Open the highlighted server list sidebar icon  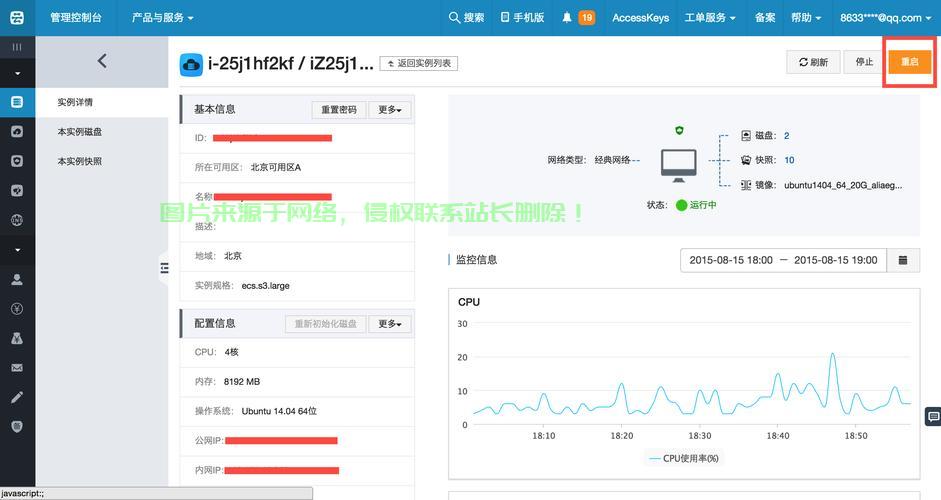pyautogui.click(x=17, y=102)
